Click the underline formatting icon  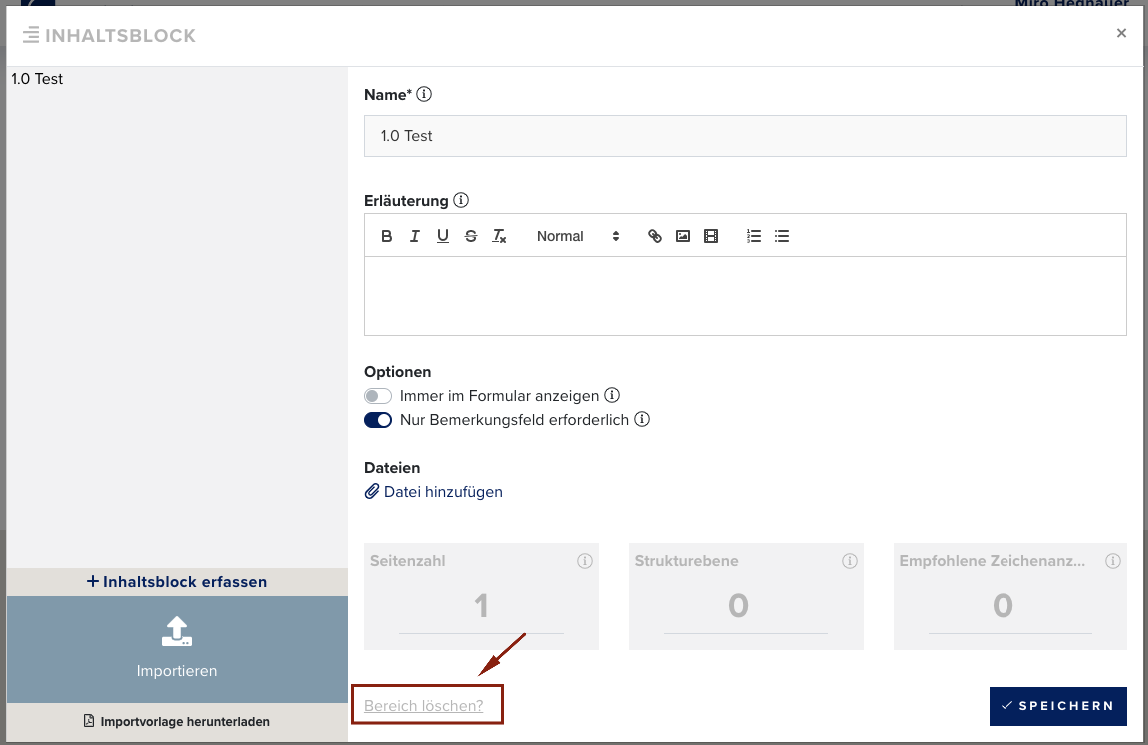442,236
